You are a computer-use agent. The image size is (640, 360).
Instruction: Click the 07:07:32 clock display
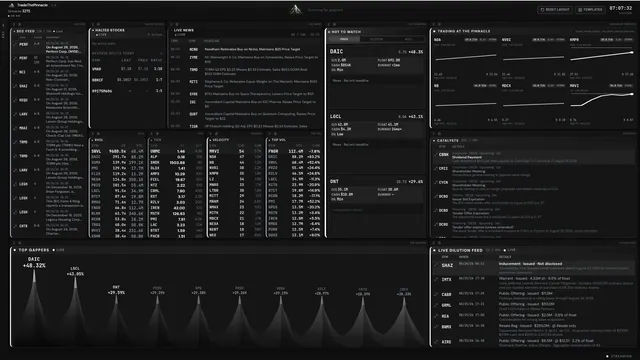pyautogui.click(x=620, y=8)
